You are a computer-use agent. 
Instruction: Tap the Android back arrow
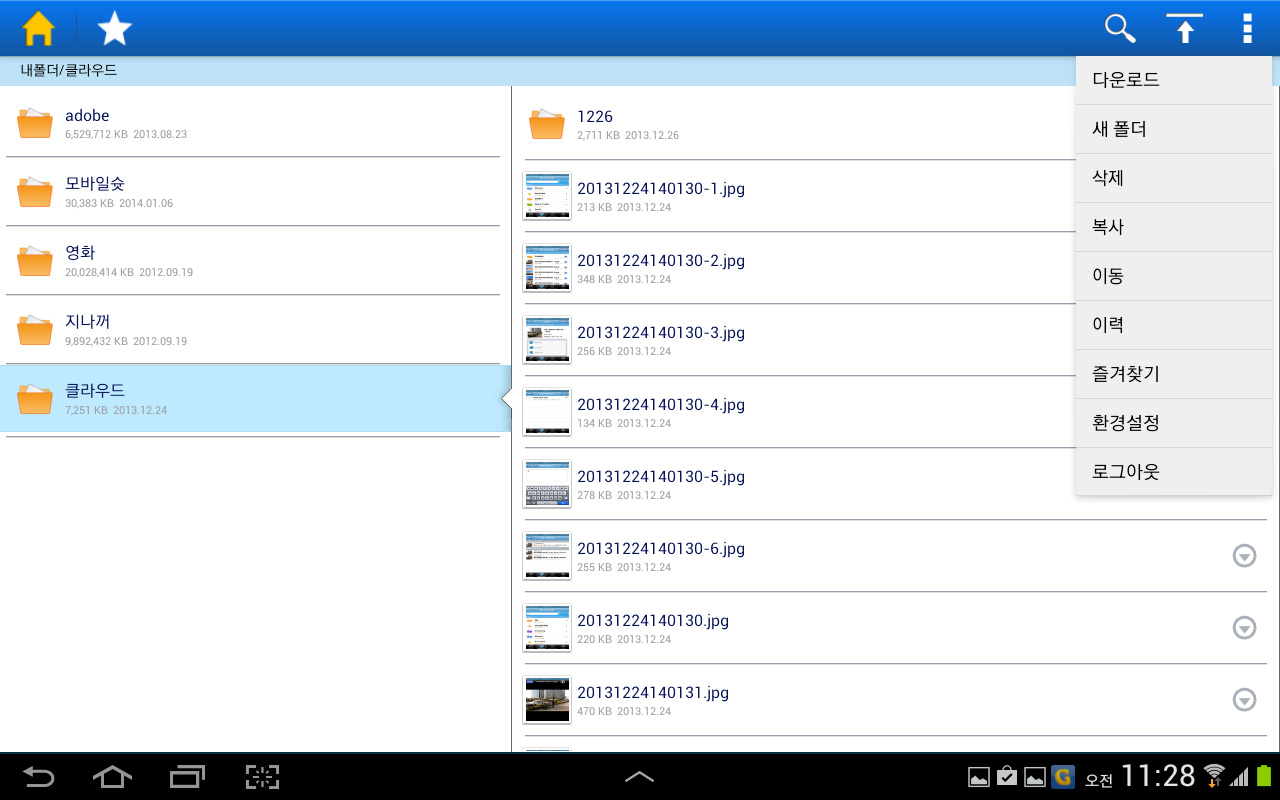(39, 776)
